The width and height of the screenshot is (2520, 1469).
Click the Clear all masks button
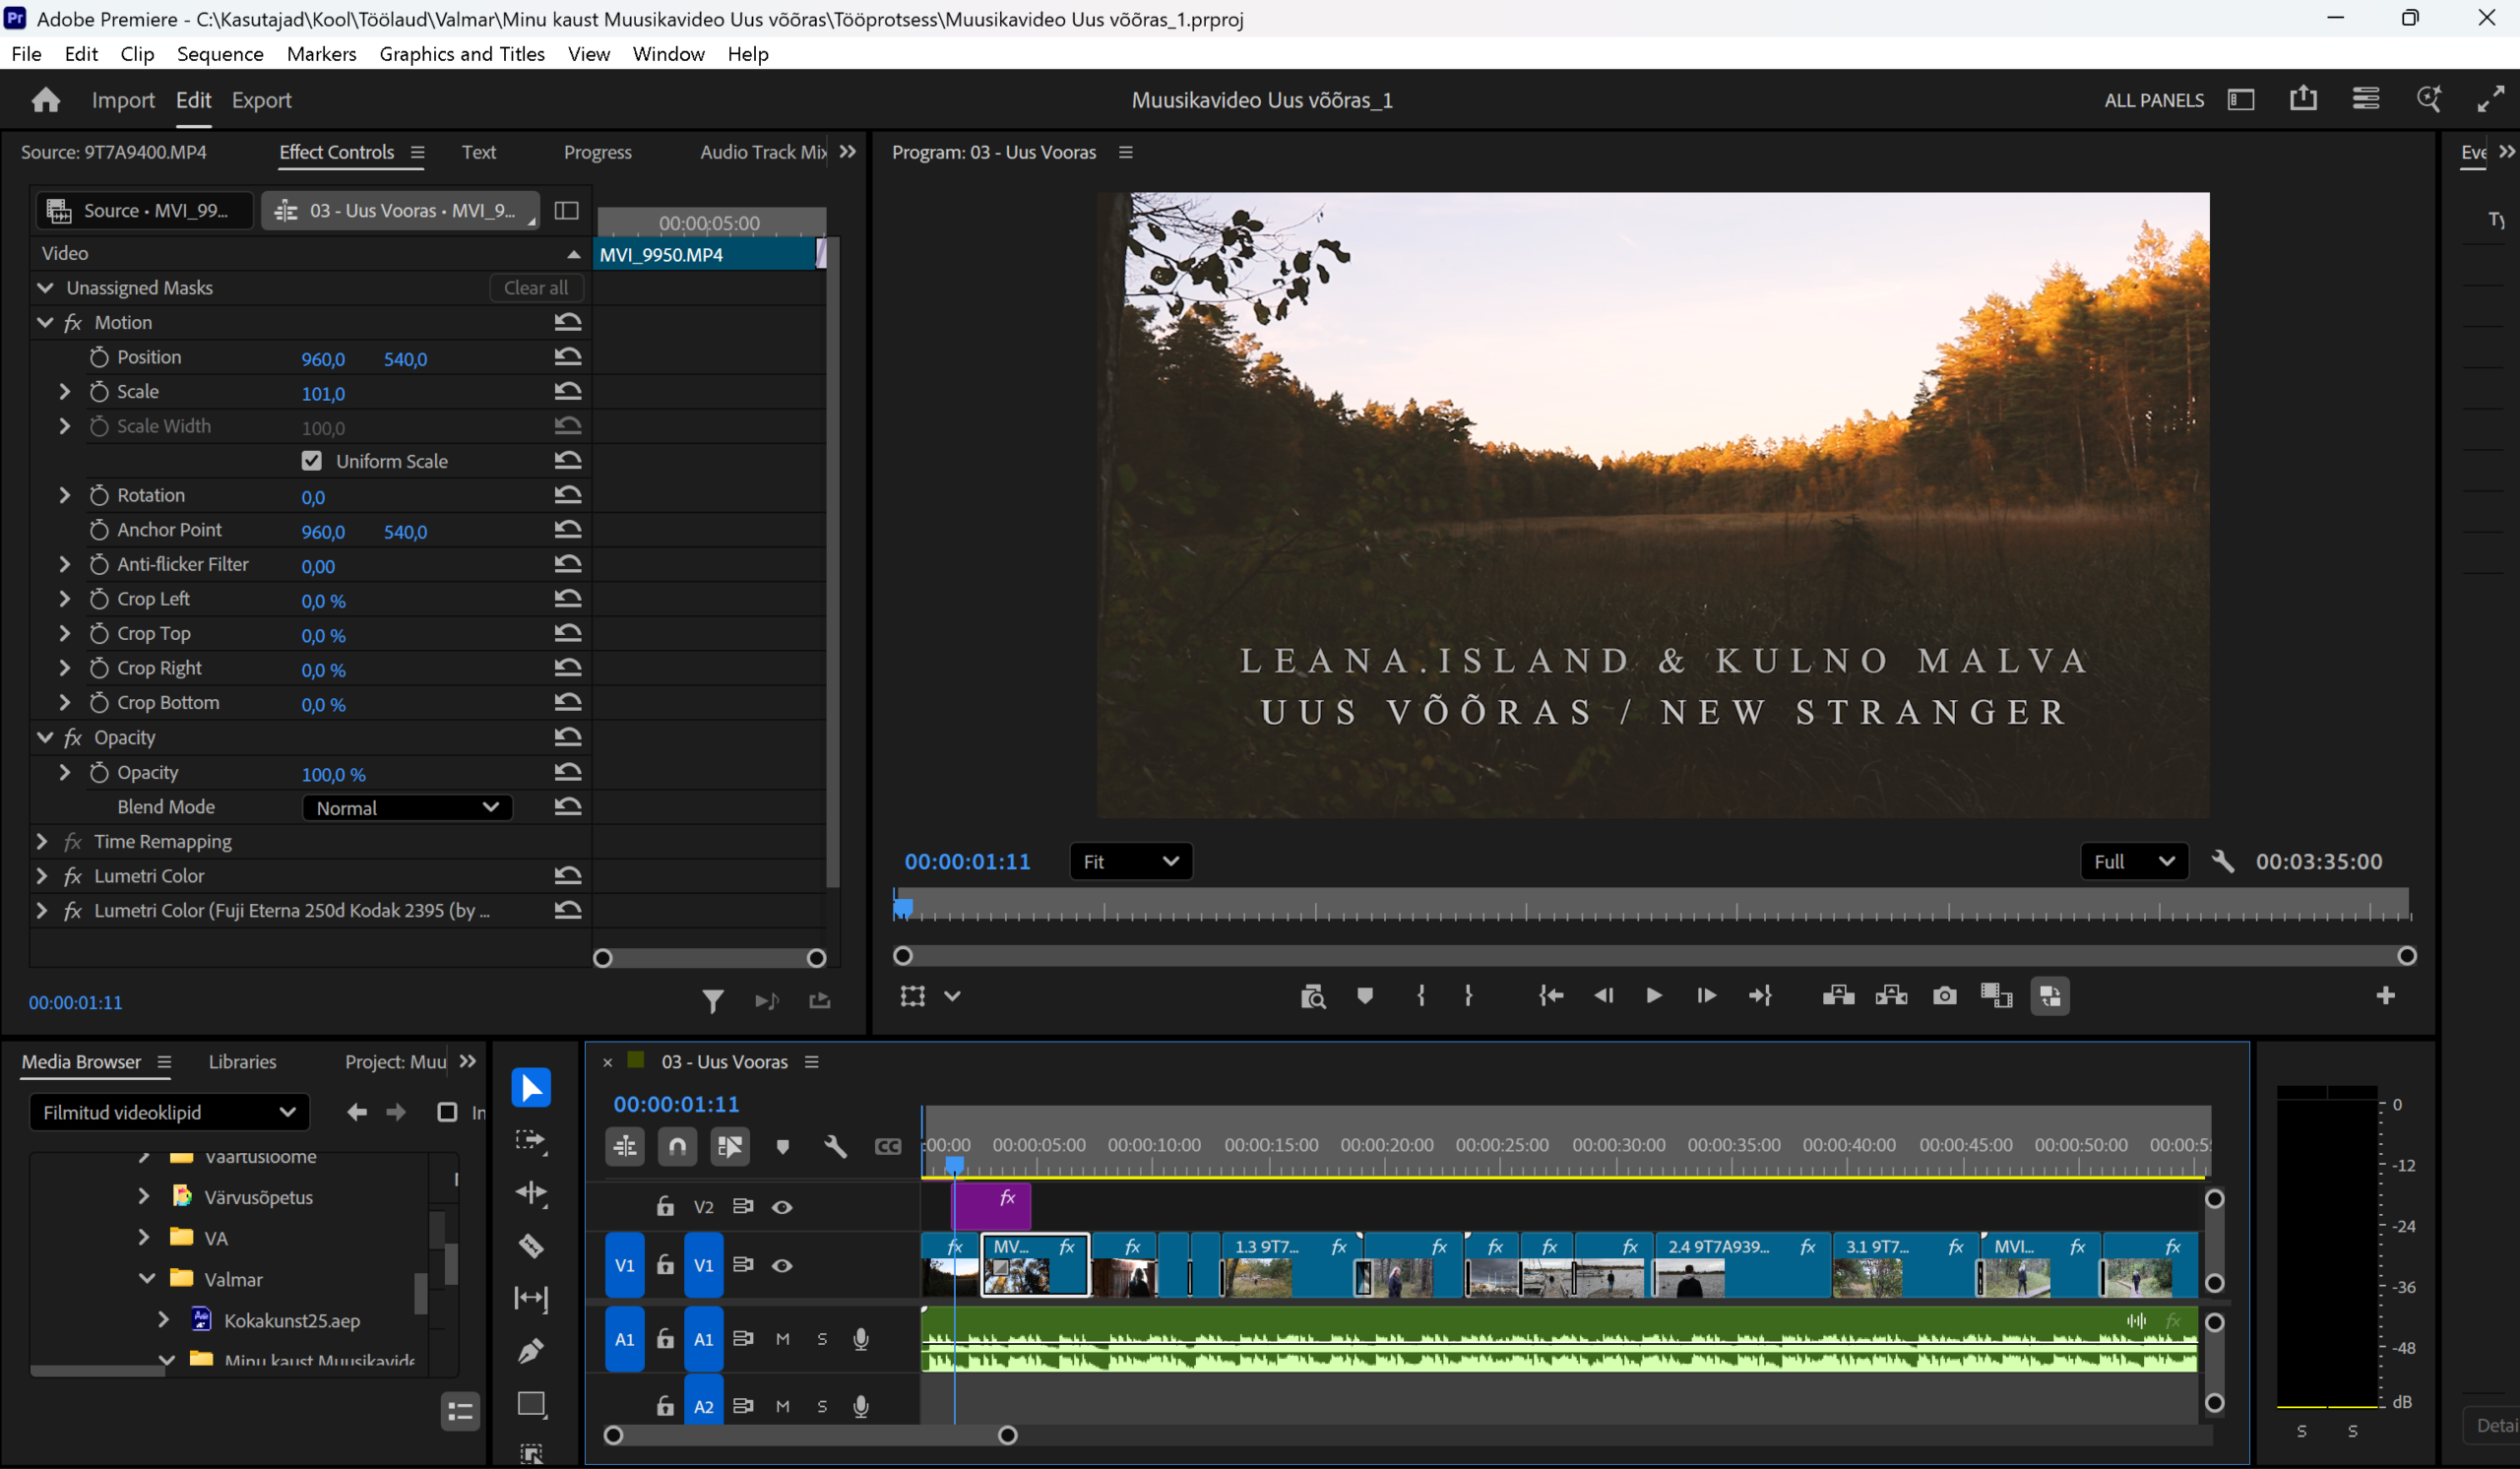[x=536, y=288]
